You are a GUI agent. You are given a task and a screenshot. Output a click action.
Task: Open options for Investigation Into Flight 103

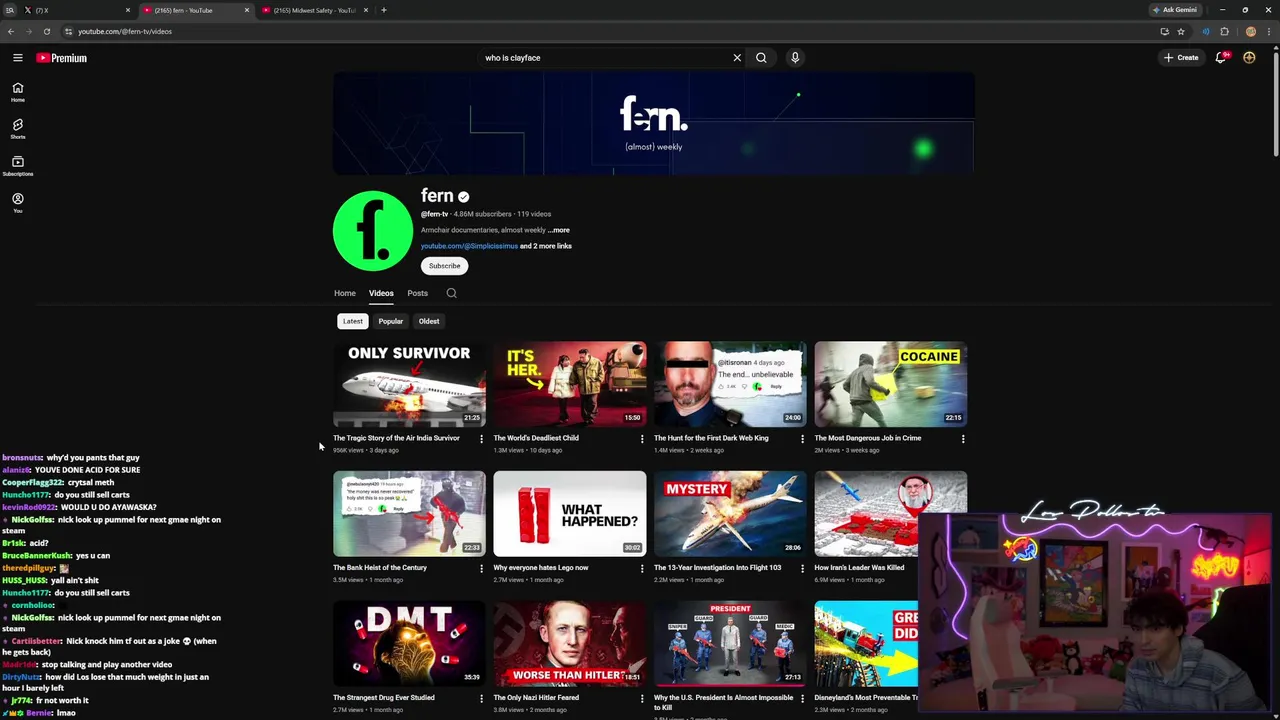[x=802, y=568]
